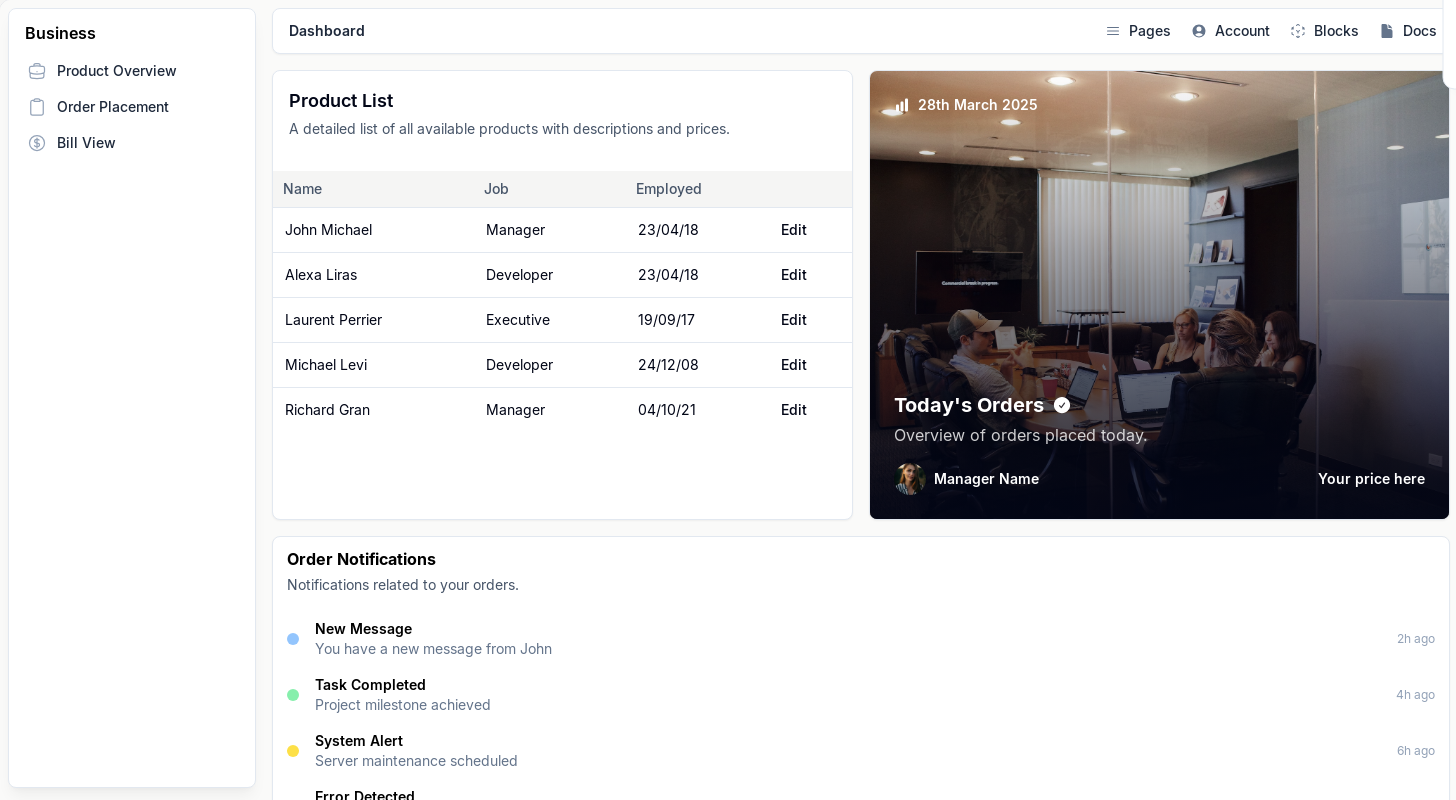The image size is (1456, 800).
Task: Click the Dashboard breadcrumb title
Action: 327,31
